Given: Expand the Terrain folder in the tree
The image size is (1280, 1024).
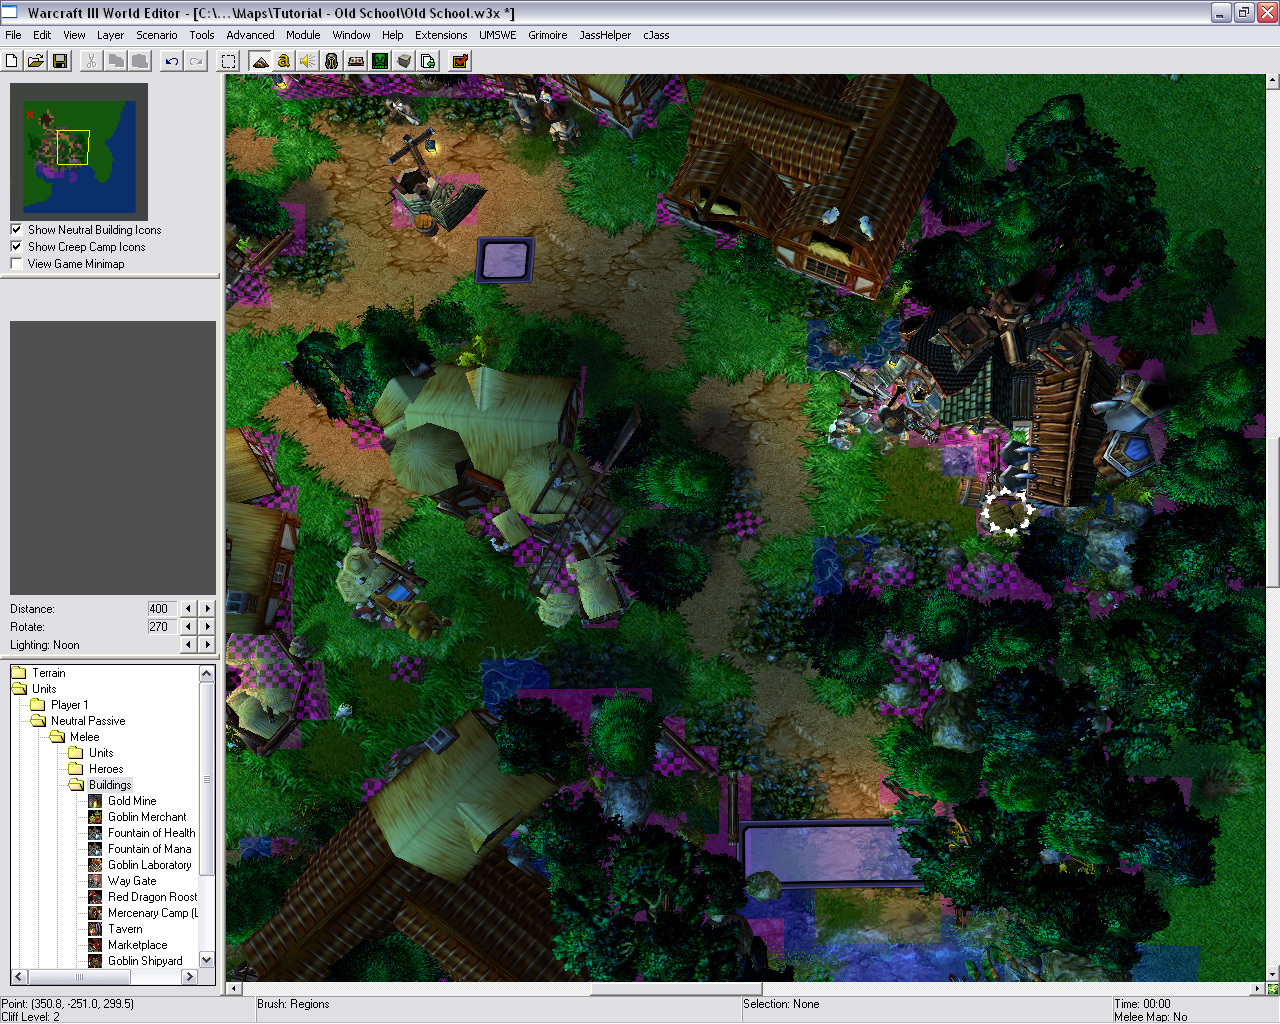Looking at the screenshot, I should pyautogui.click(x=19, y=673).
